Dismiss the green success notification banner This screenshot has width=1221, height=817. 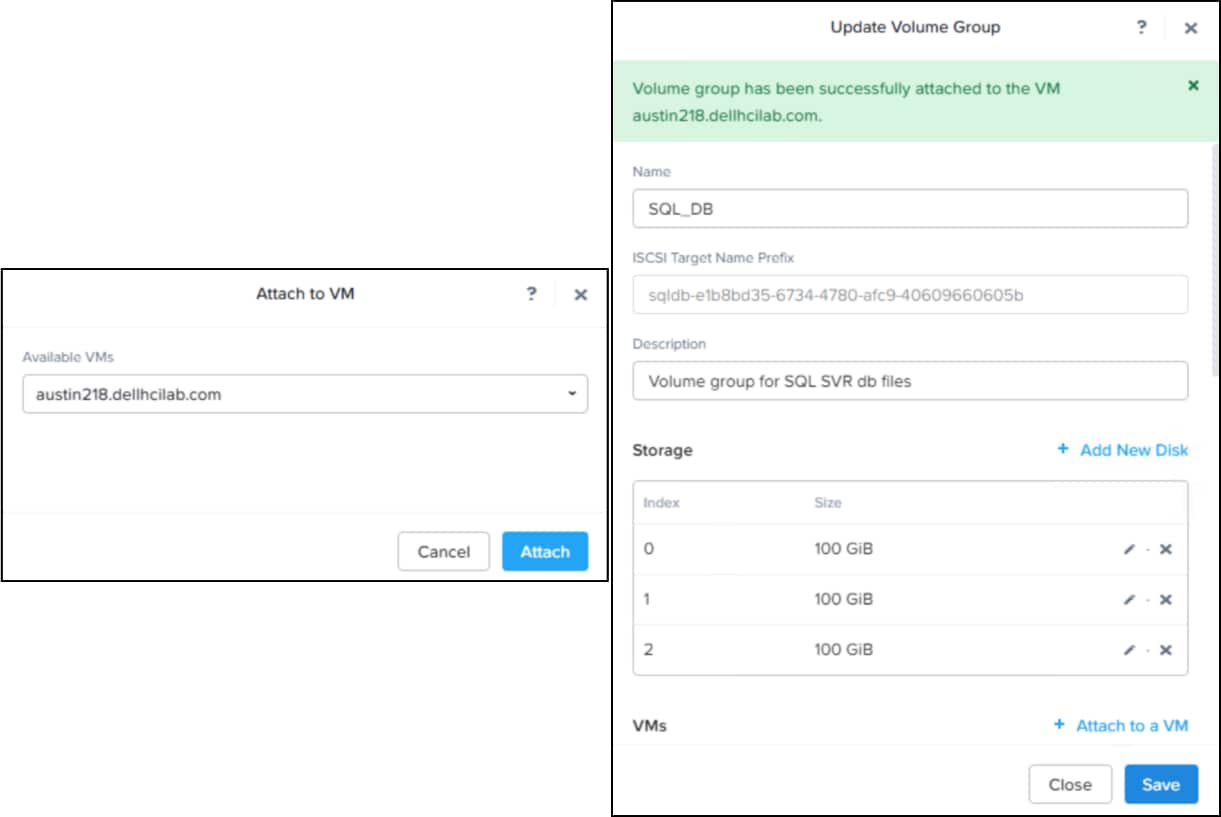(x=1193, y=86)
